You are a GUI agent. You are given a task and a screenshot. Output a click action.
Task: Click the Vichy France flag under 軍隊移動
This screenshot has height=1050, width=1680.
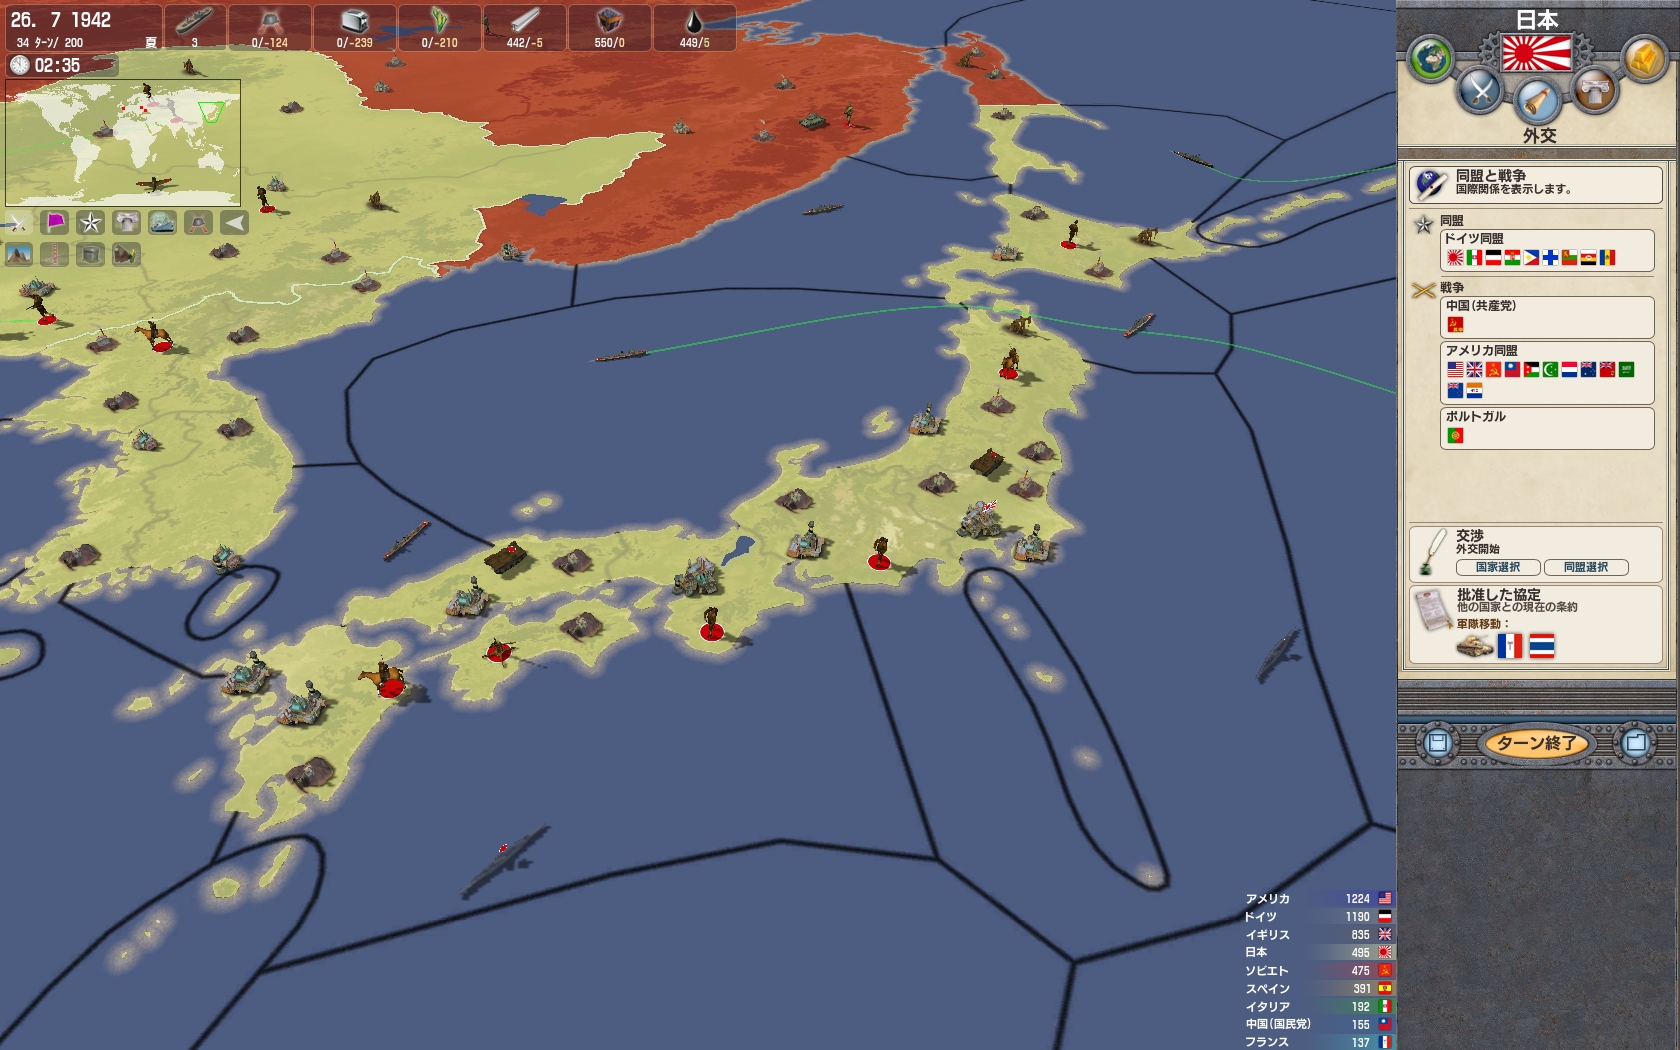(1510, 646)
